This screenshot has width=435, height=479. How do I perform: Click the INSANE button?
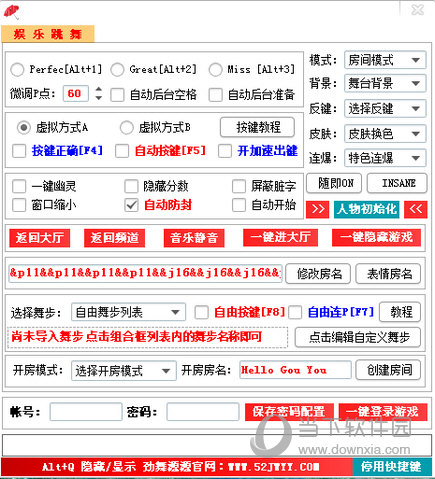click(397, 183)
